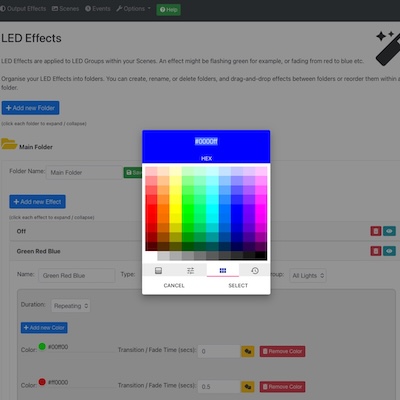Pick pure orange swatch in palette grid
Screen dimensions: 400x400
[164, 209]
